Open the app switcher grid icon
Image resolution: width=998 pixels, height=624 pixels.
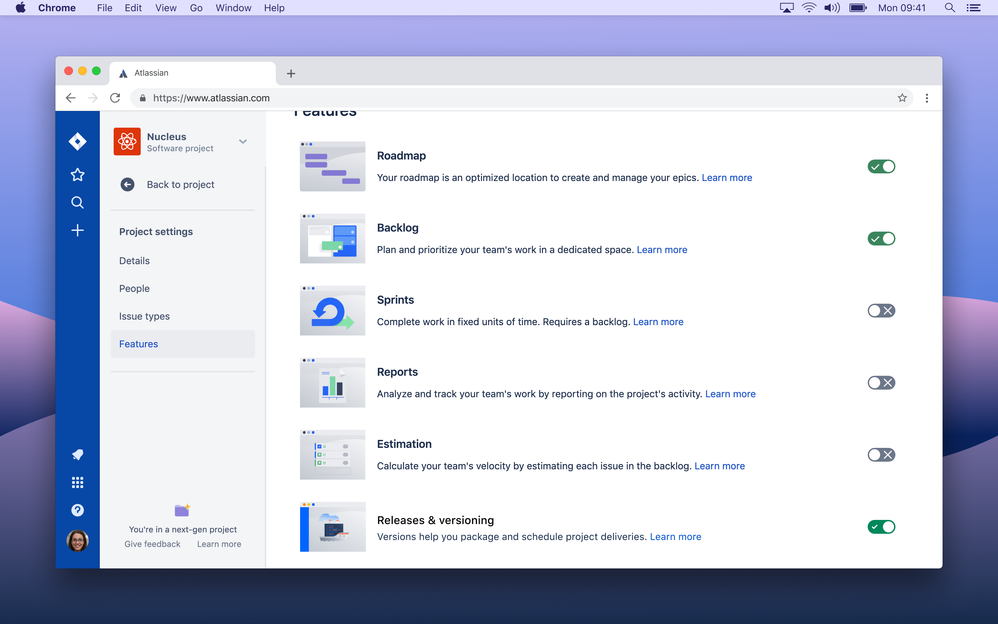[77, 483]
